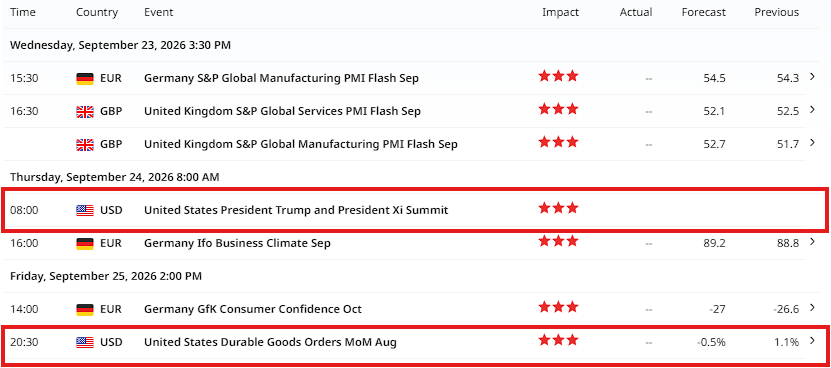Expand Durable Goods Orders MoM row chevron
This screenshot has width=831, height=368.
coord(812,341)
